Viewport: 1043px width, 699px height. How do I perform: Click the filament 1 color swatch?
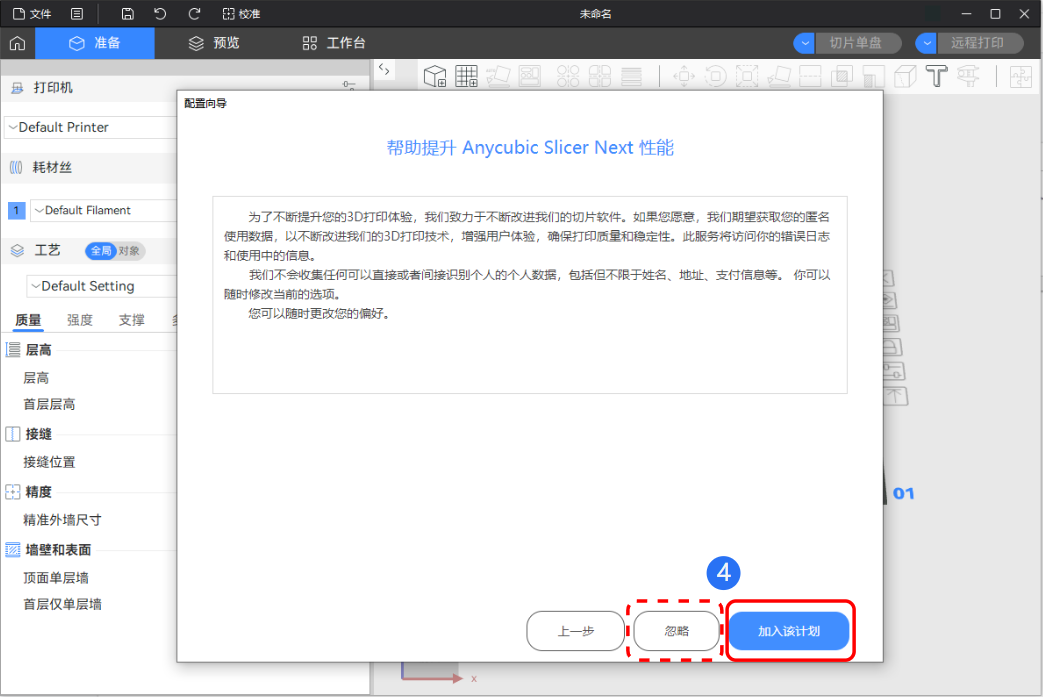click(17, 210)
